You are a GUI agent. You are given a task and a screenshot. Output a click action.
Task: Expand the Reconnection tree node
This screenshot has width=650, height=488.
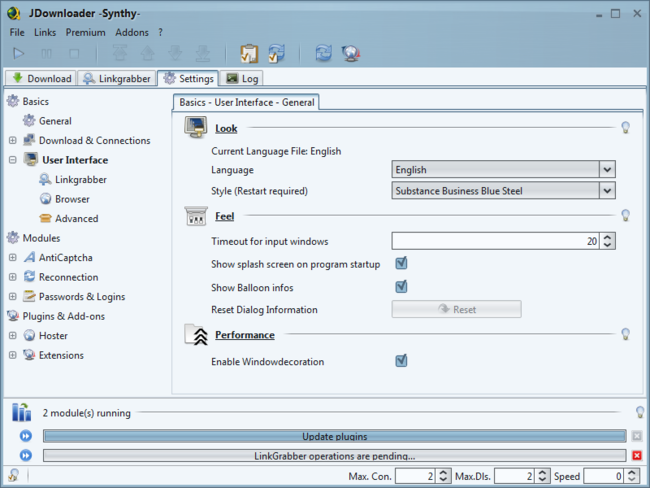[x=13, y=277]
